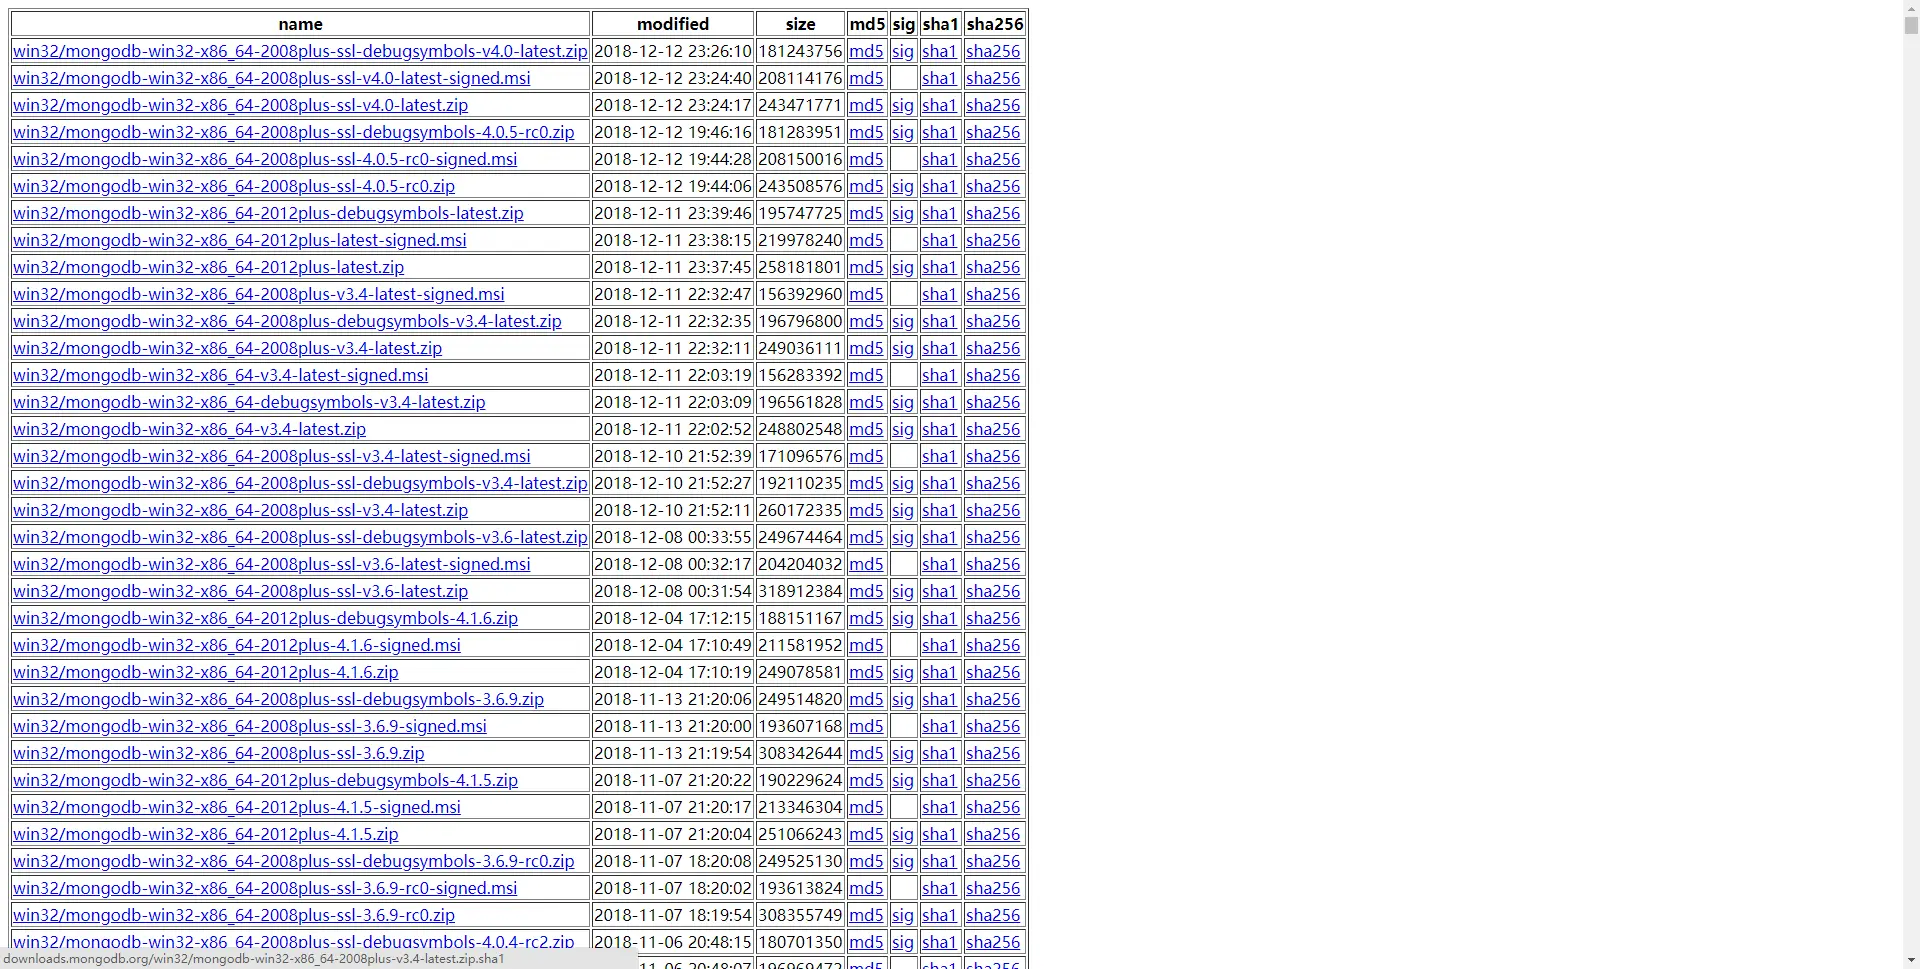Open sha1 link for 2008plus-ssl-v4.0-latest-signed.msi

coord(939,78)
